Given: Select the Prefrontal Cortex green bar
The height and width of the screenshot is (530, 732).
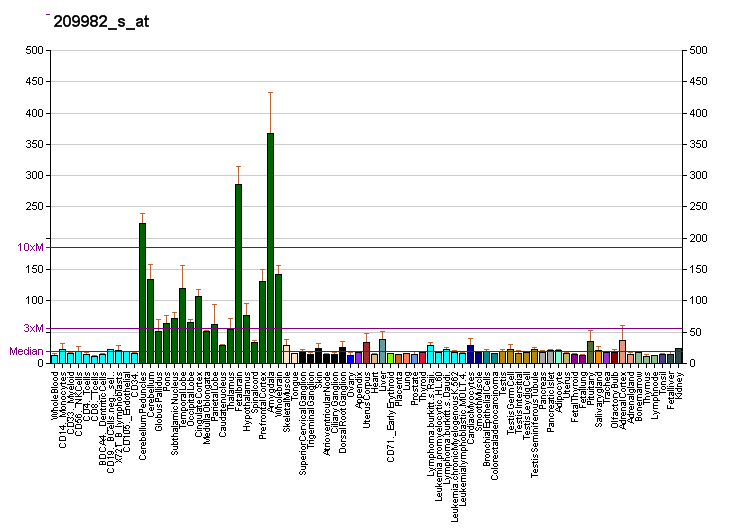Looking at the screenshot, I should pos(262,322).
